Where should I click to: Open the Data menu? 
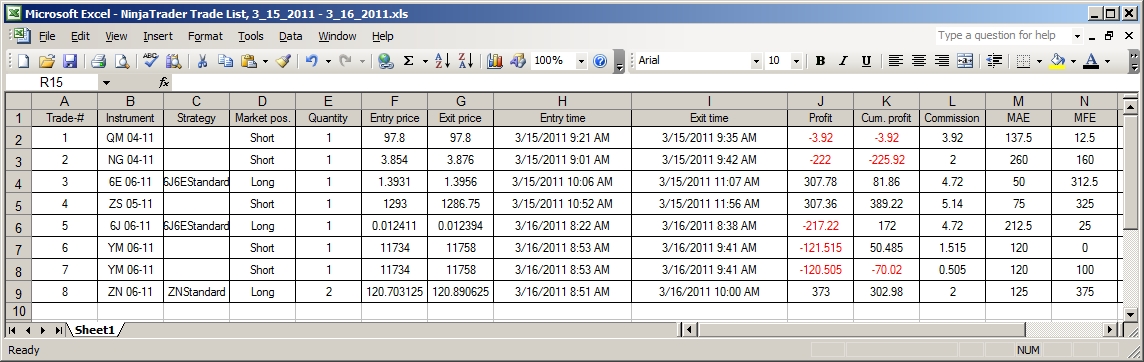[x=290, y=36]
